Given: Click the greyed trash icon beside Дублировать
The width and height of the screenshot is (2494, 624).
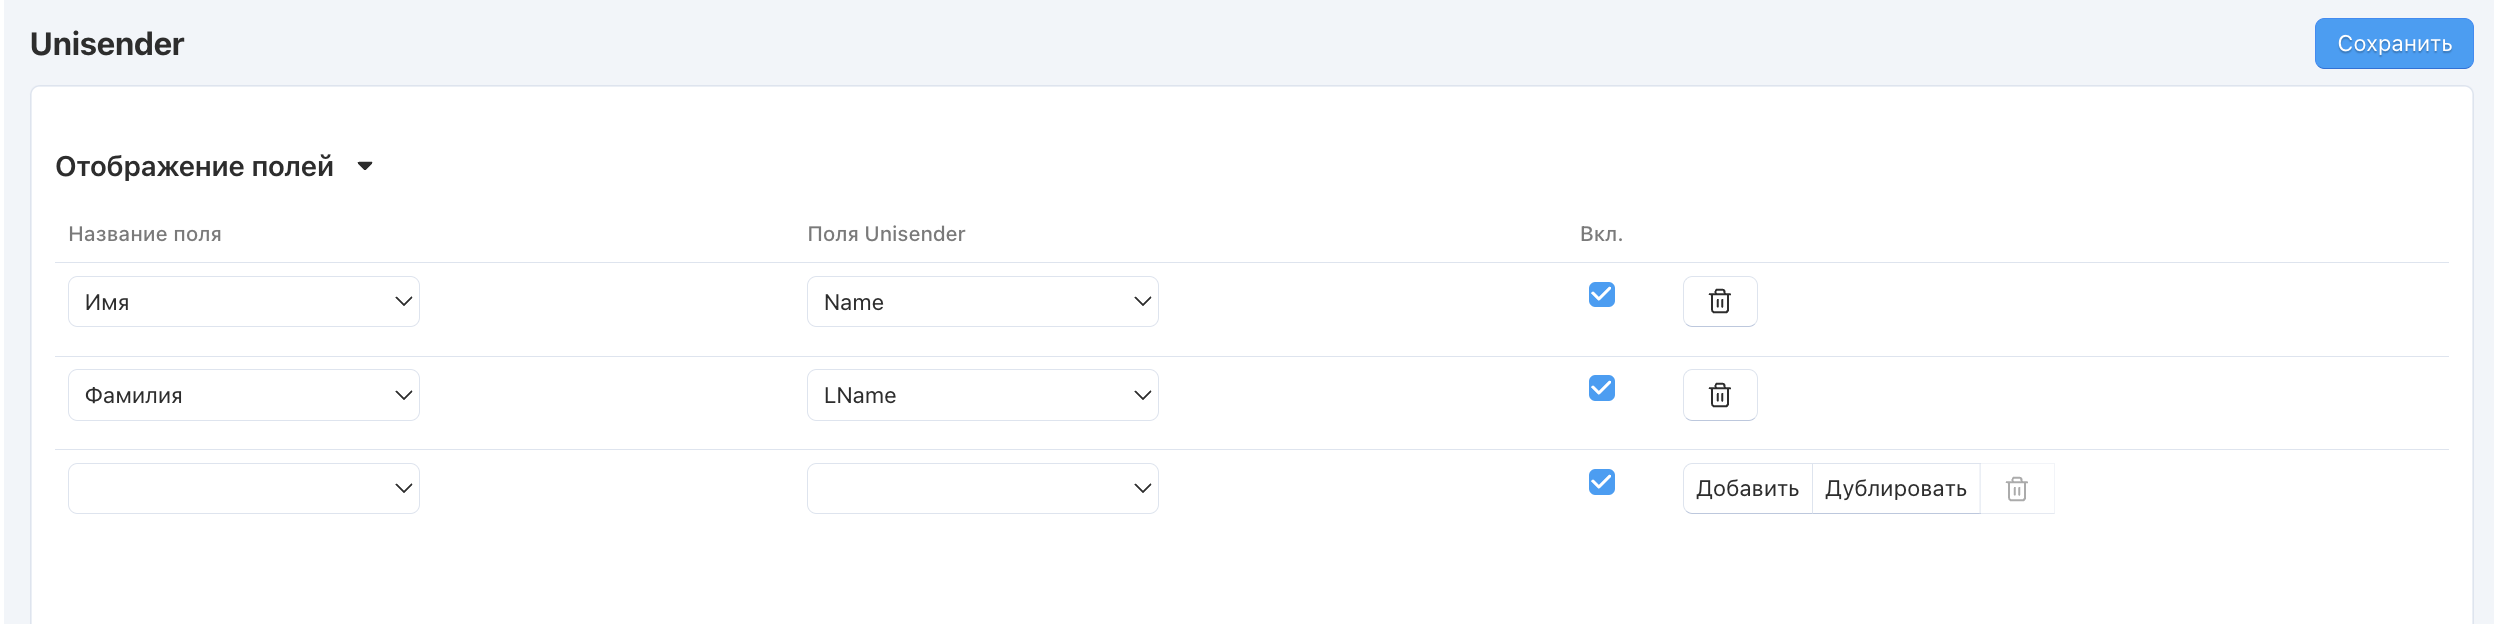Looking at the screenshot, I should pos(2016,489).
